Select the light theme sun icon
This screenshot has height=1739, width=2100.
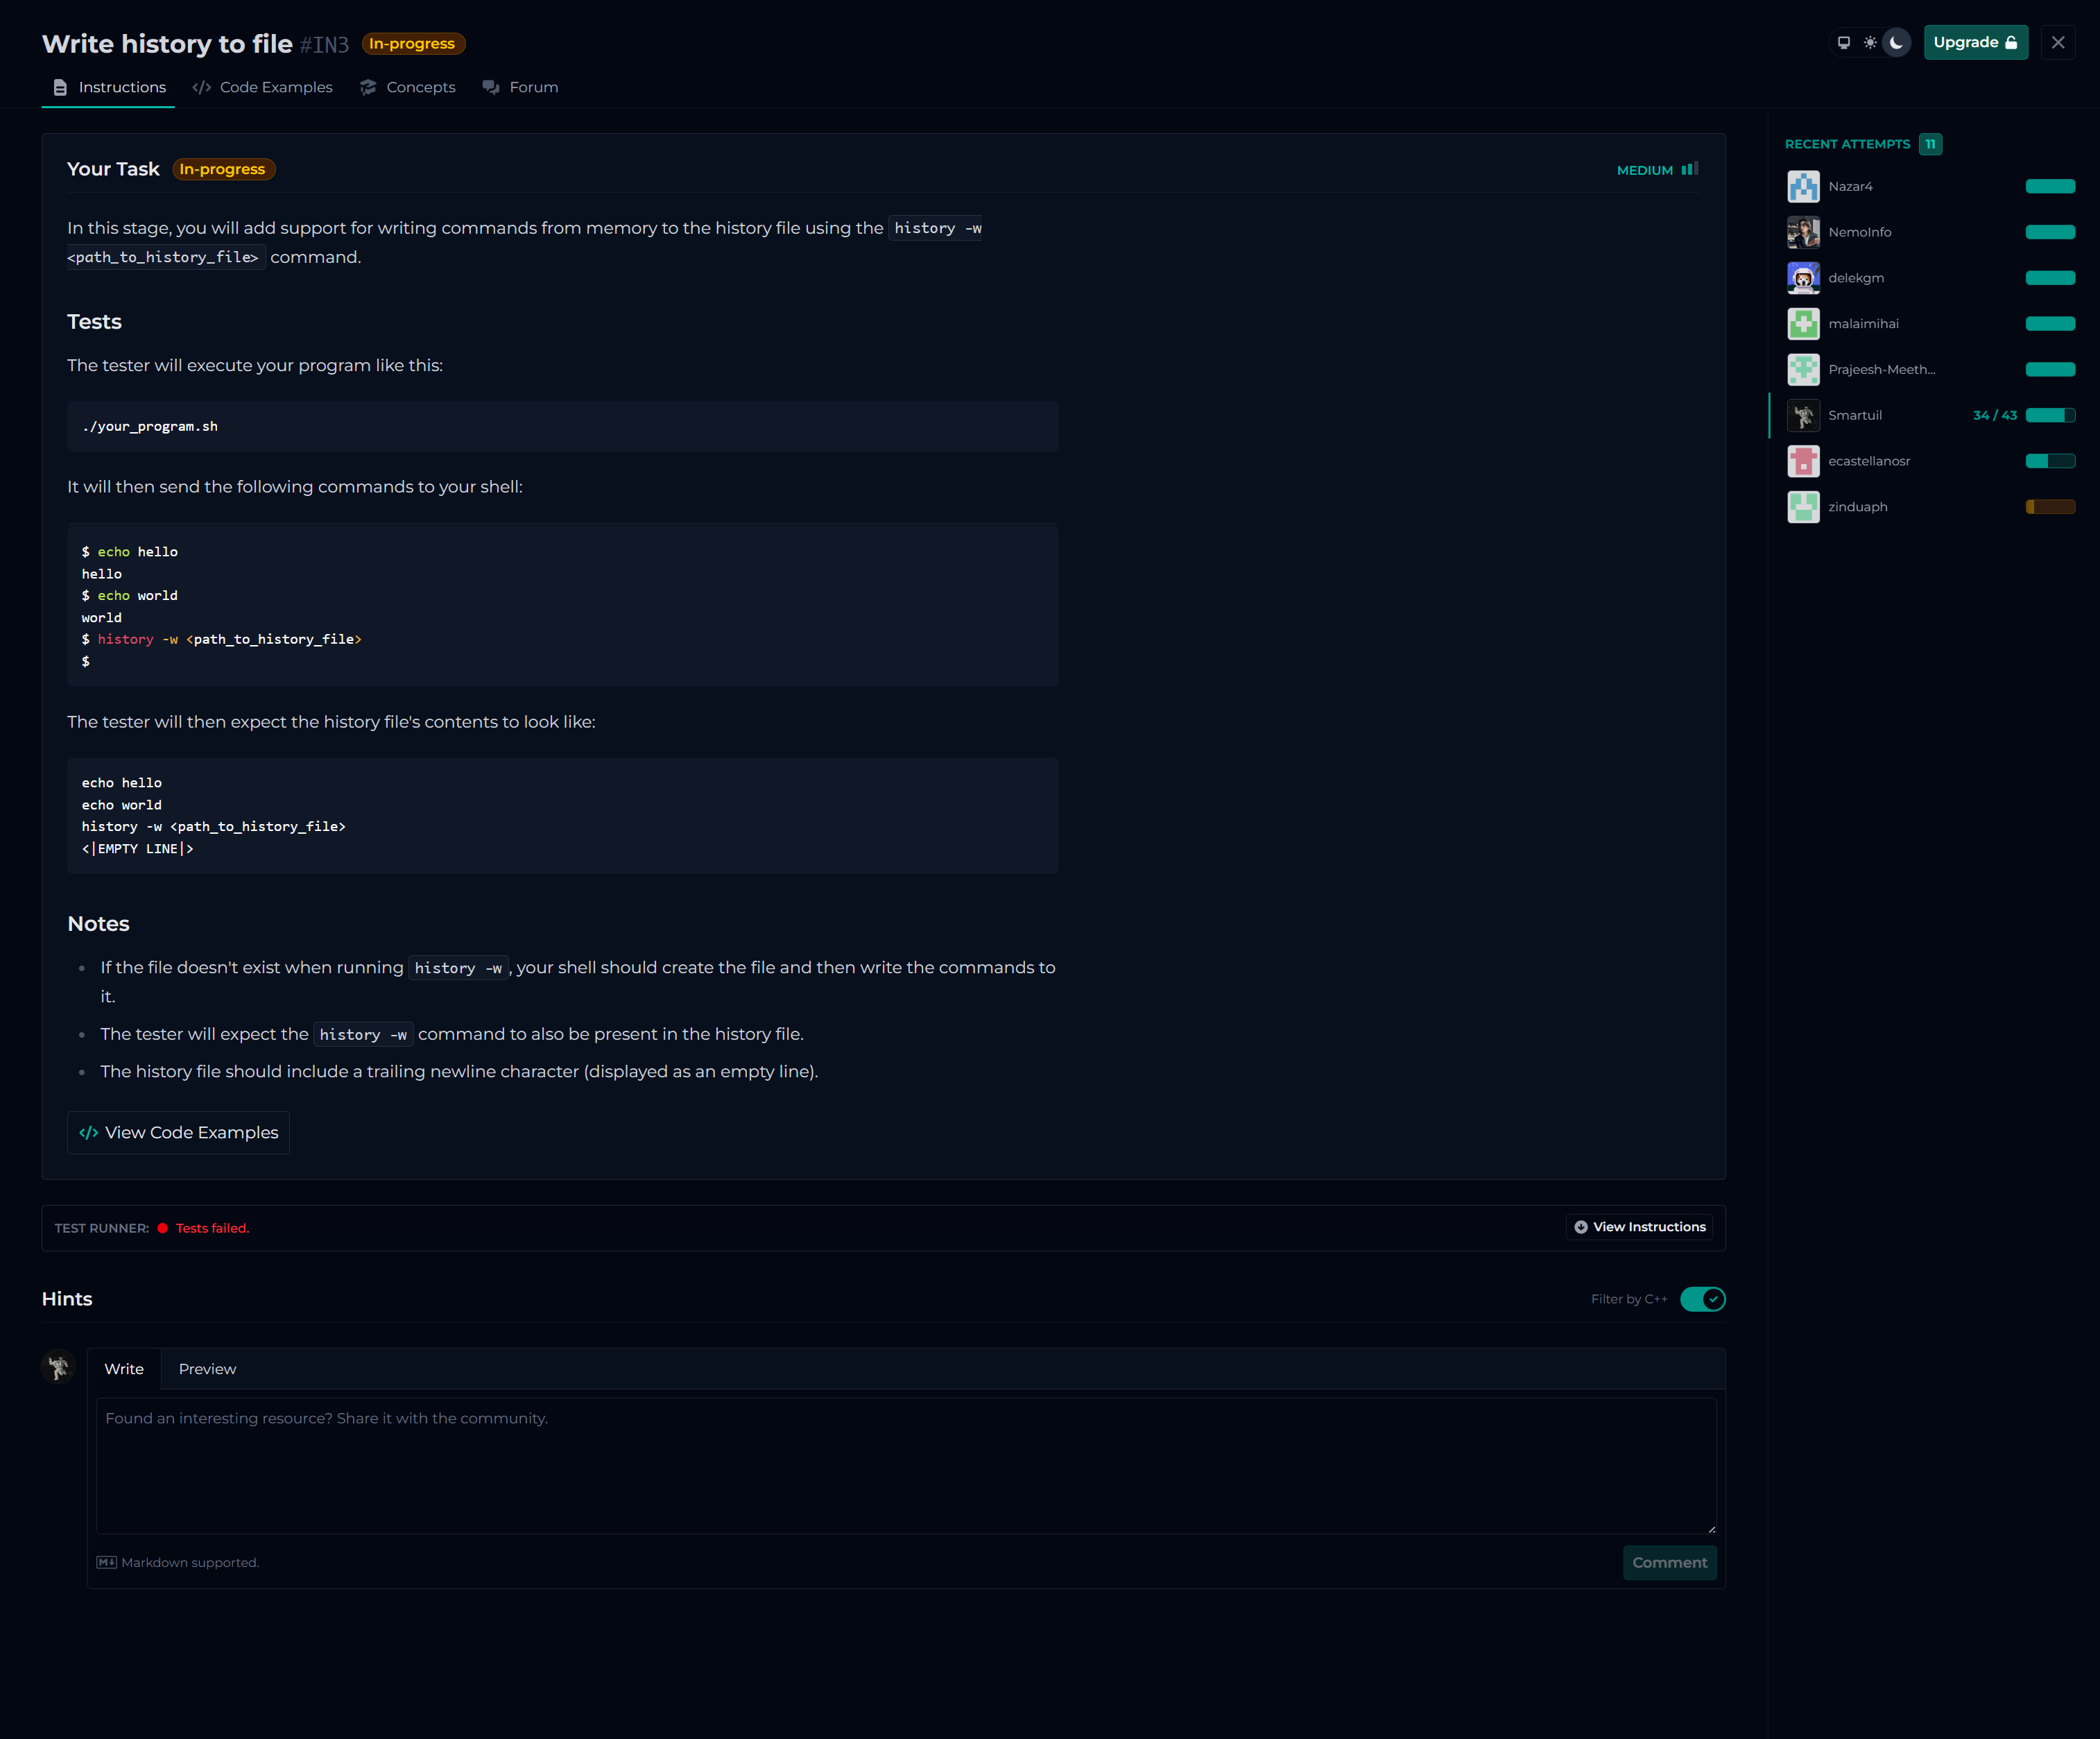[x=1870, y=43]
